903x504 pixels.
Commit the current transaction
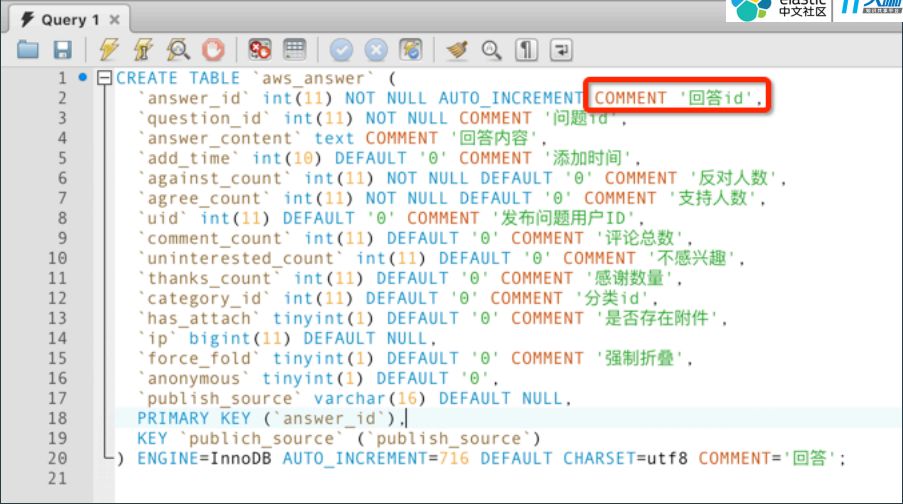341,50
